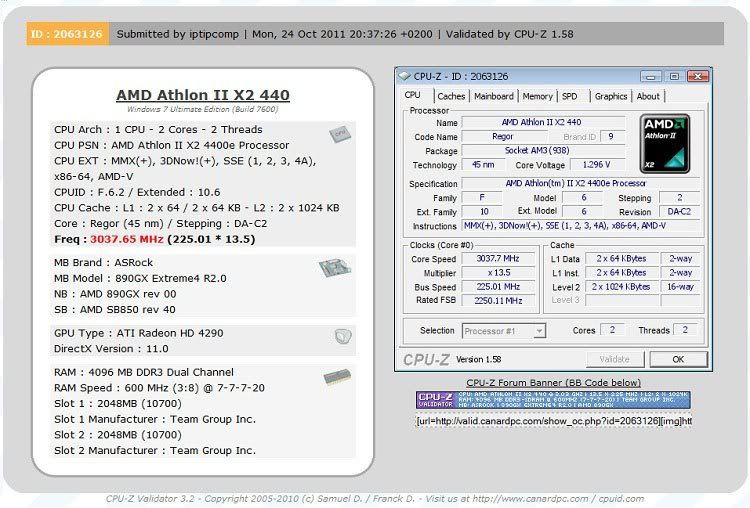Screen dimensions: 750x508
Task: Switch to the About tab
Action: pyautogui.click(x=648, y=96)
